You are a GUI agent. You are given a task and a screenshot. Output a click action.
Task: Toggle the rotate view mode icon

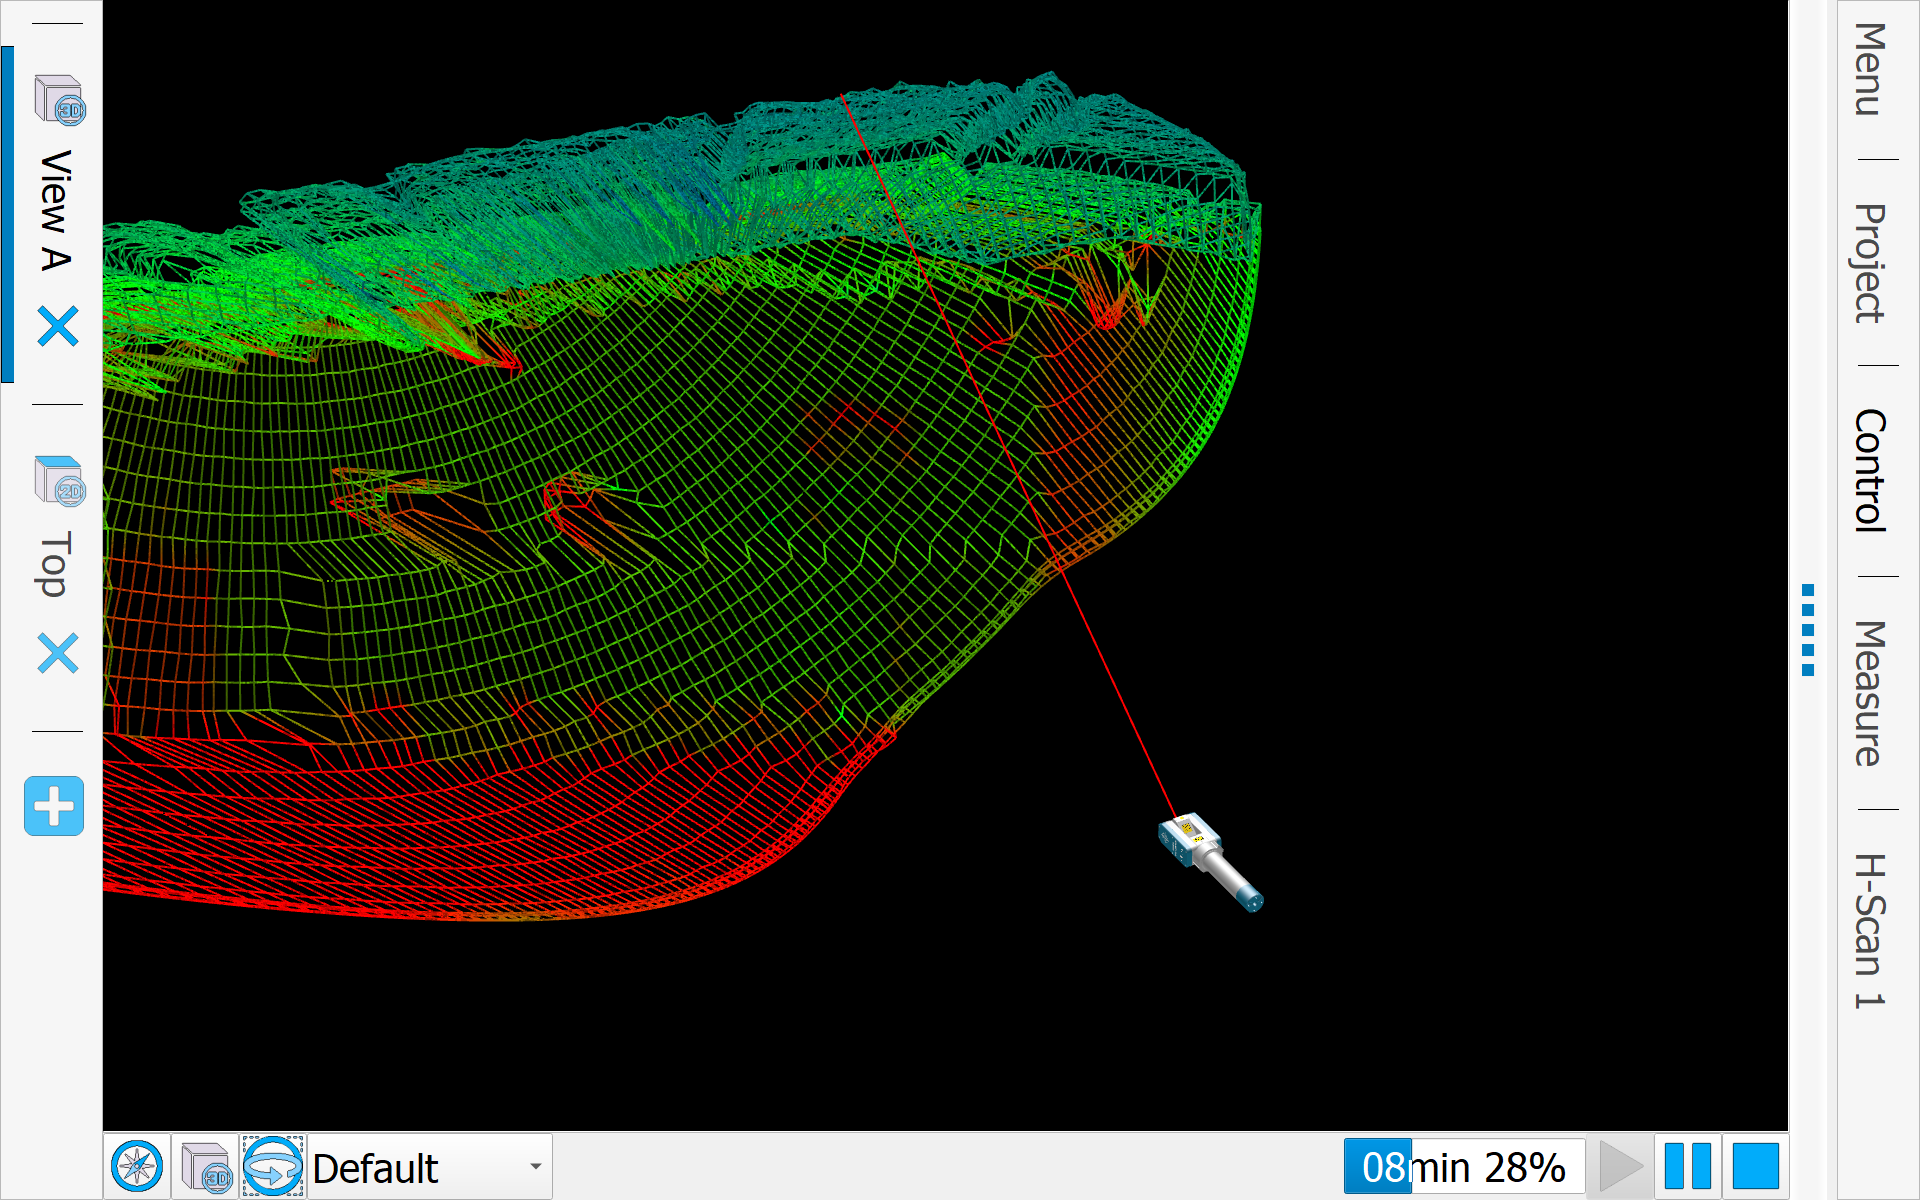click(272, 1166)
